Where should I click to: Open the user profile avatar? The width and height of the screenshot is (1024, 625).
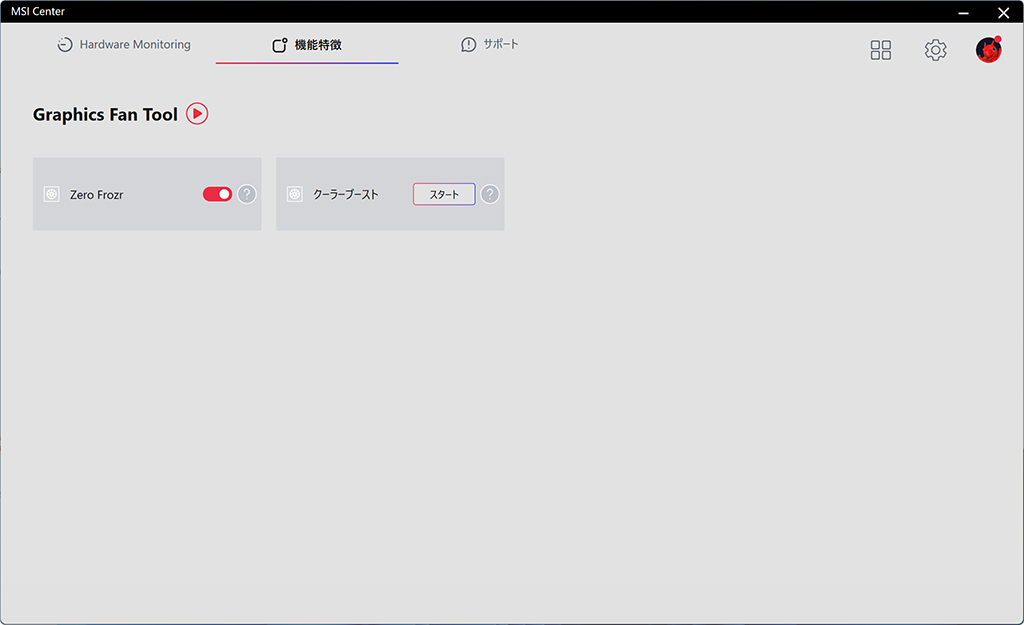(x=989, y=50)
